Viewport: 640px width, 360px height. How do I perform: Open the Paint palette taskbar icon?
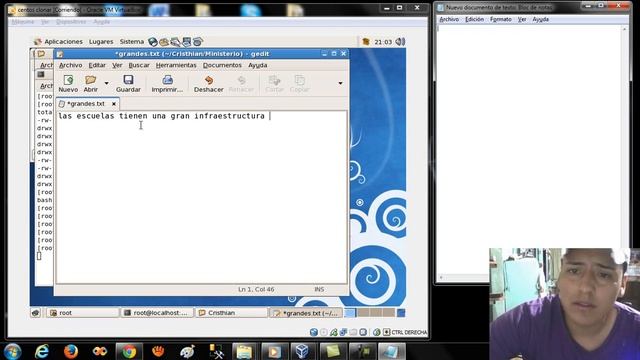click(187, 351)
